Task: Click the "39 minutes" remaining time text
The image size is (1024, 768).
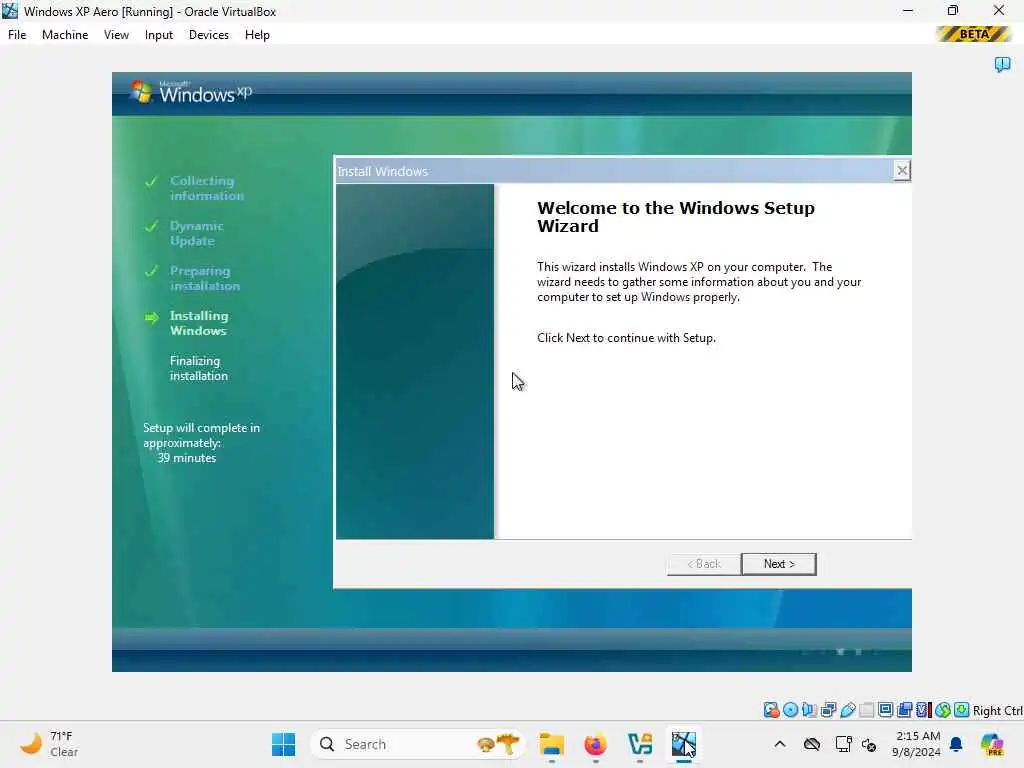Action: 187,458
